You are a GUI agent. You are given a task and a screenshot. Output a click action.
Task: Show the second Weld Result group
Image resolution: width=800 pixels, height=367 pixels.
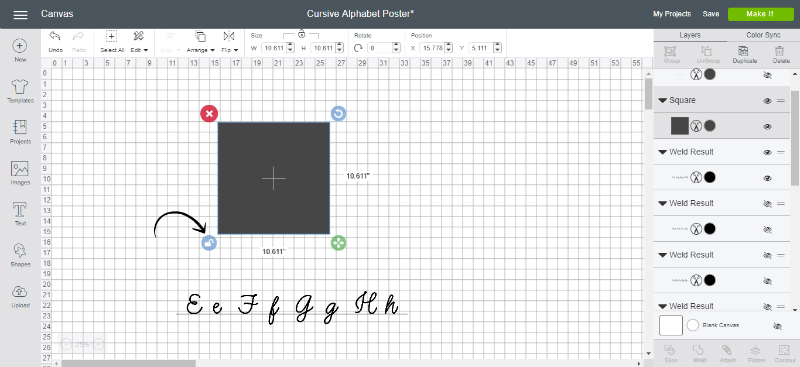point(767,204)
